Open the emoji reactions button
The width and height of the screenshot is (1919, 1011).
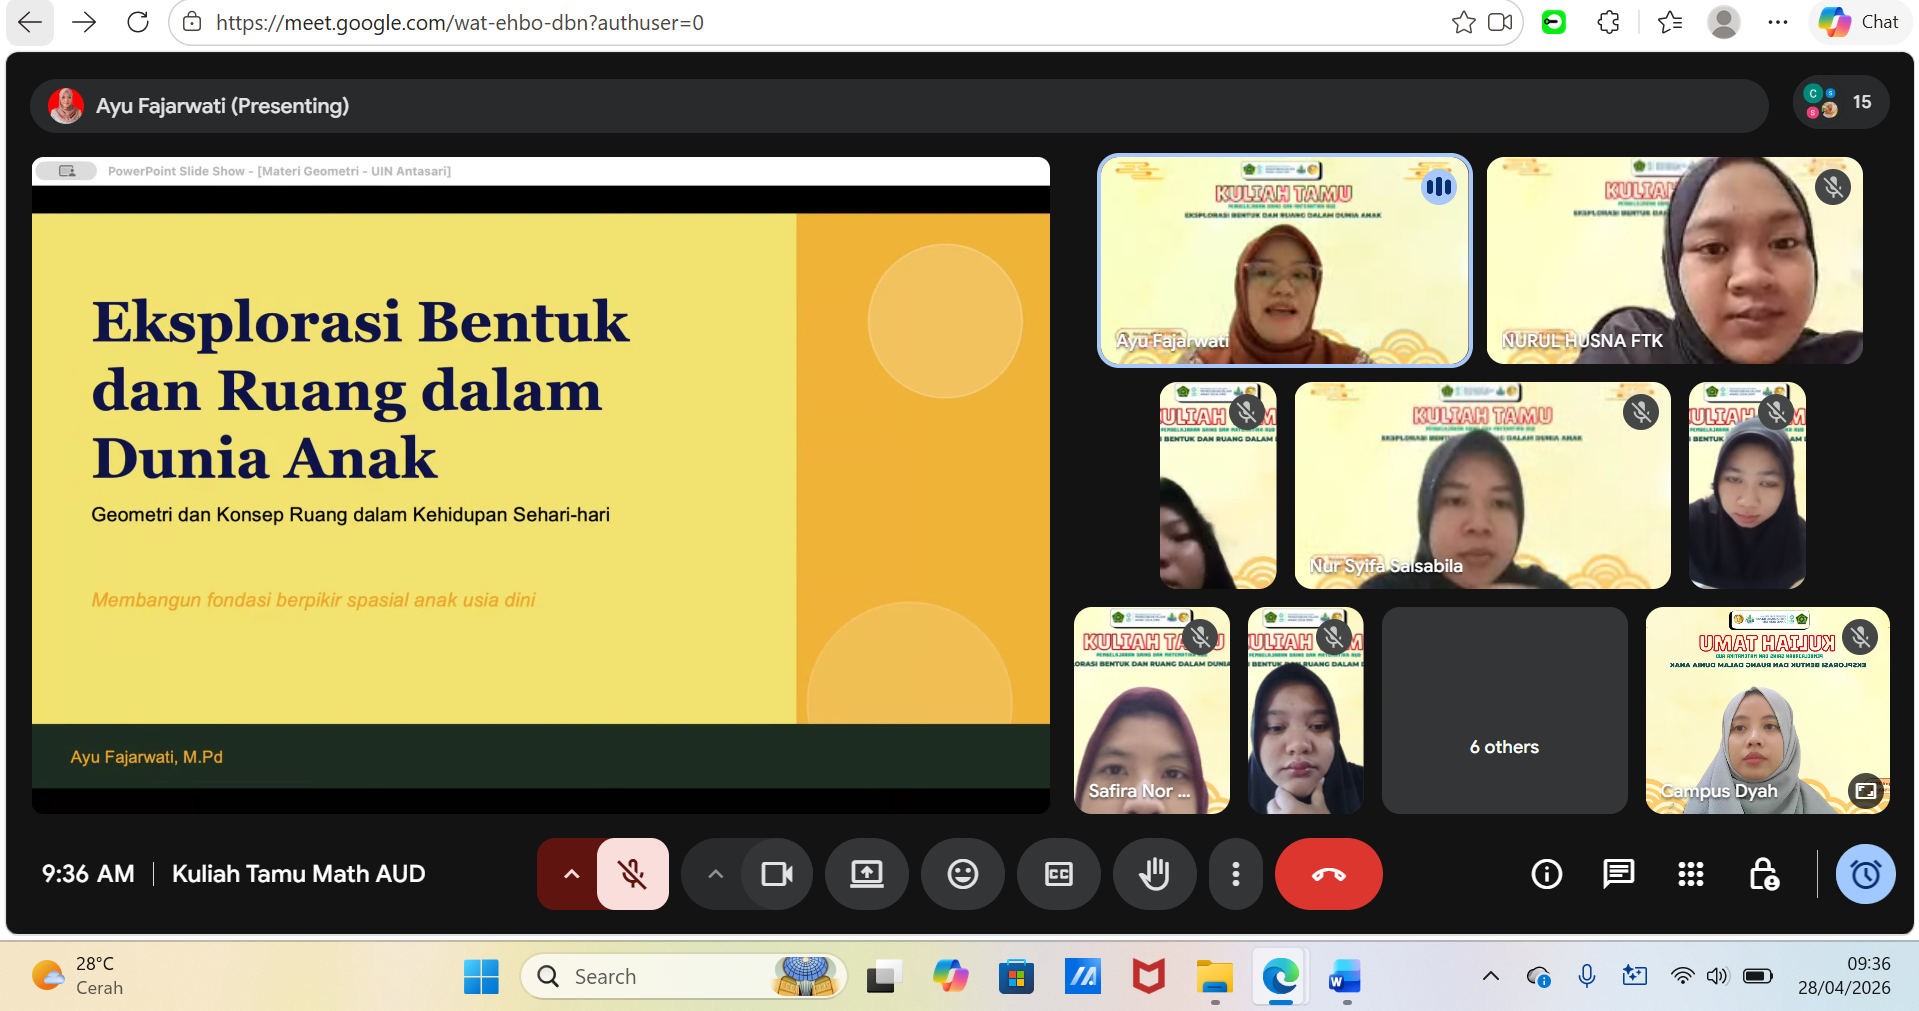pyautogui.click(x=963, y=874)
